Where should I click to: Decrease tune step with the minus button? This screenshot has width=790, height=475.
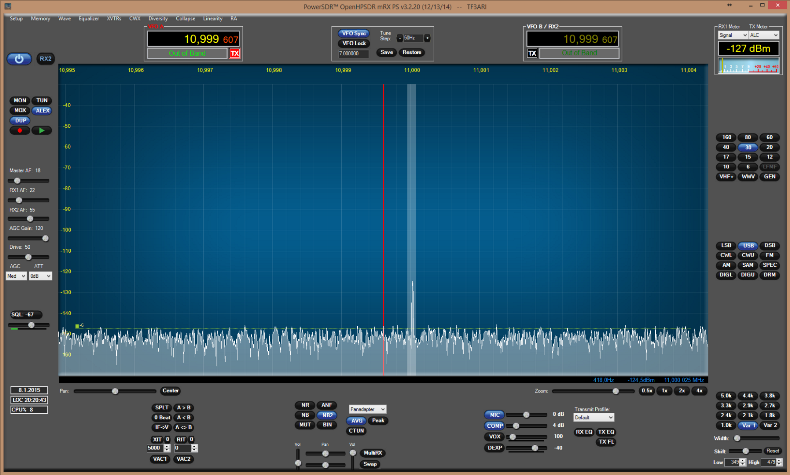coord(400,38)
